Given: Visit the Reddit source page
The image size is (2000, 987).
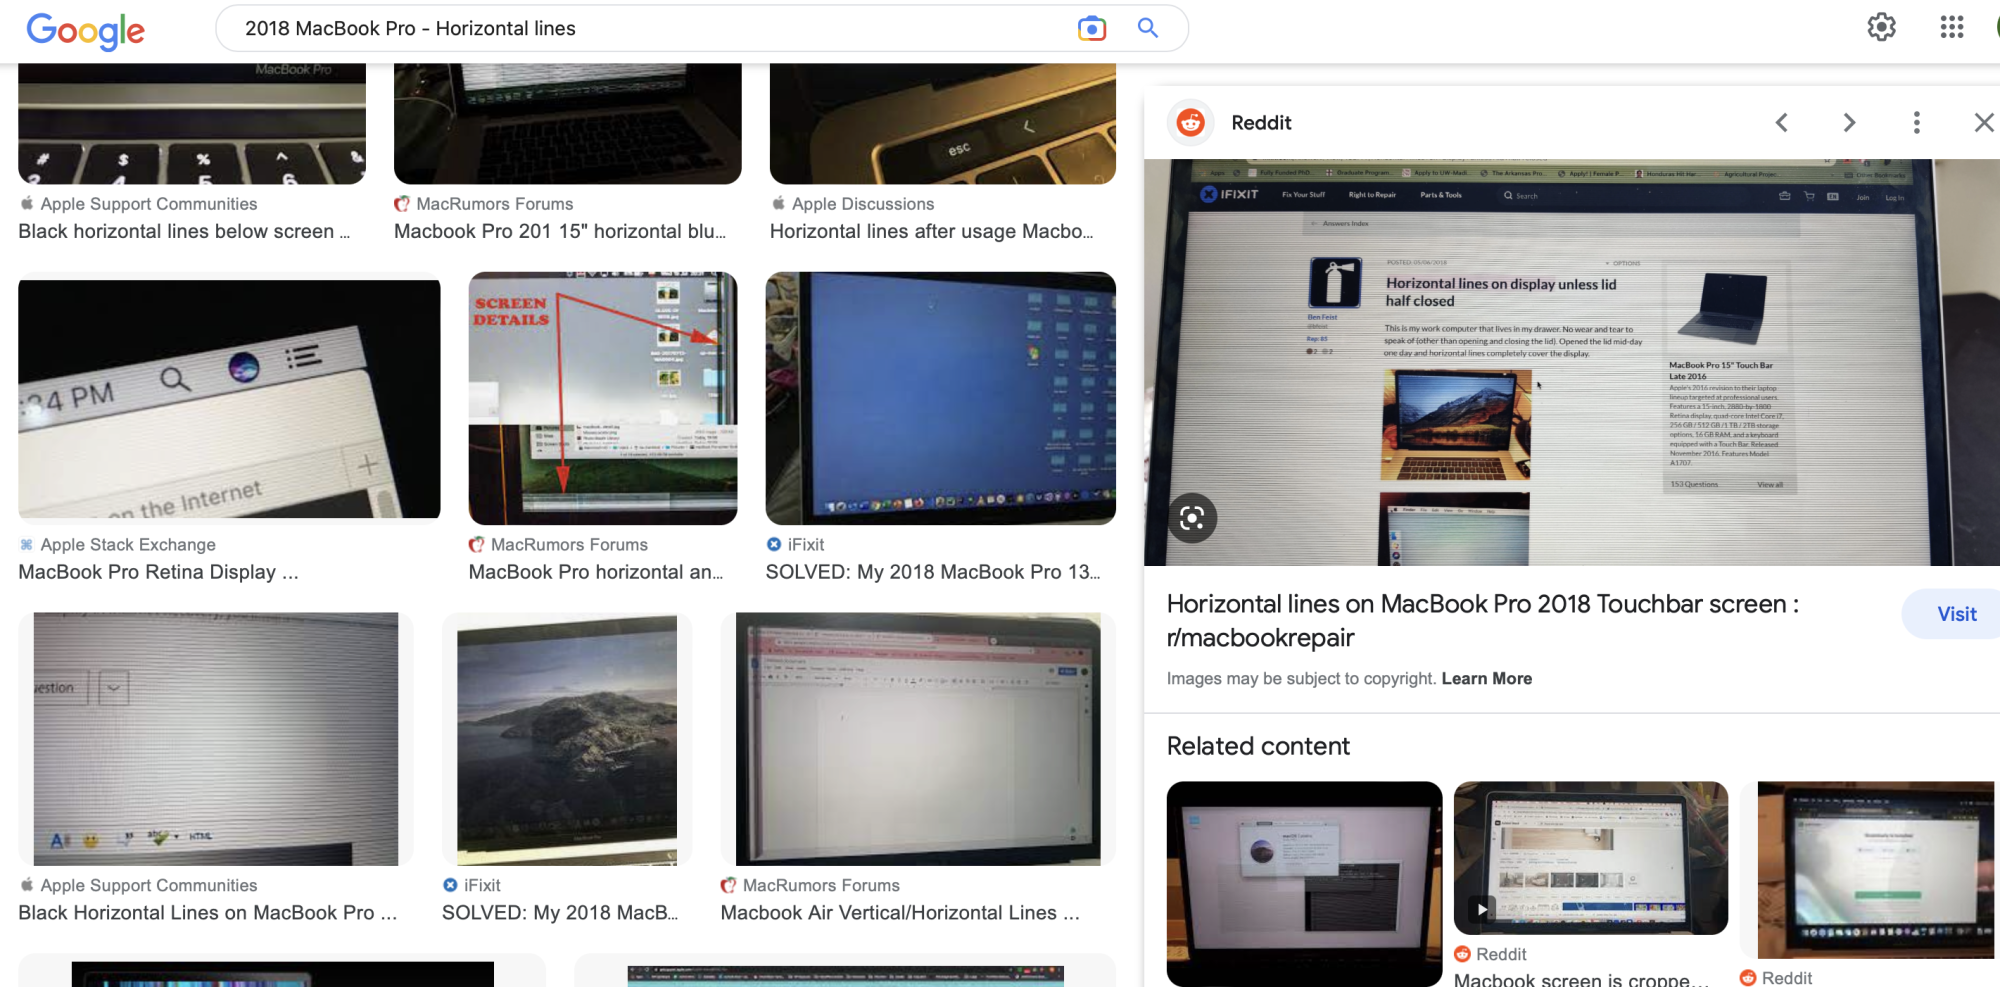Looking at the screenshot, I should 1956,614.
